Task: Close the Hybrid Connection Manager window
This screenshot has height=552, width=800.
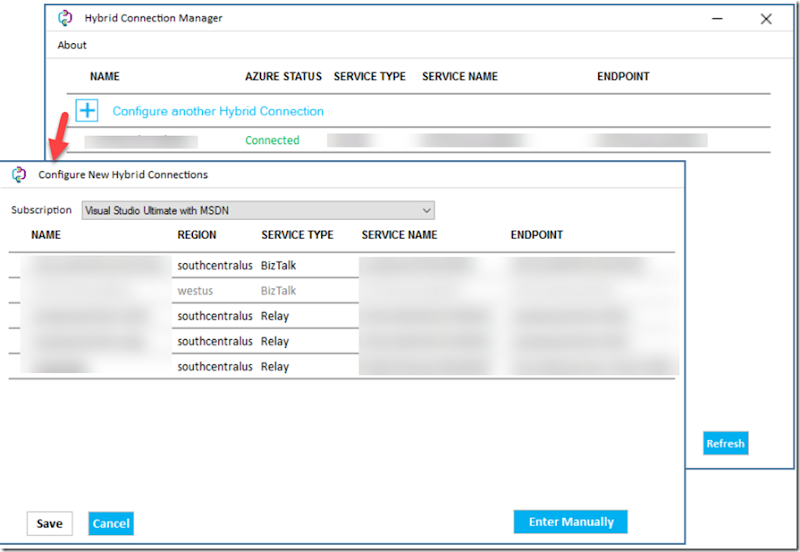Action: [765, 19]
